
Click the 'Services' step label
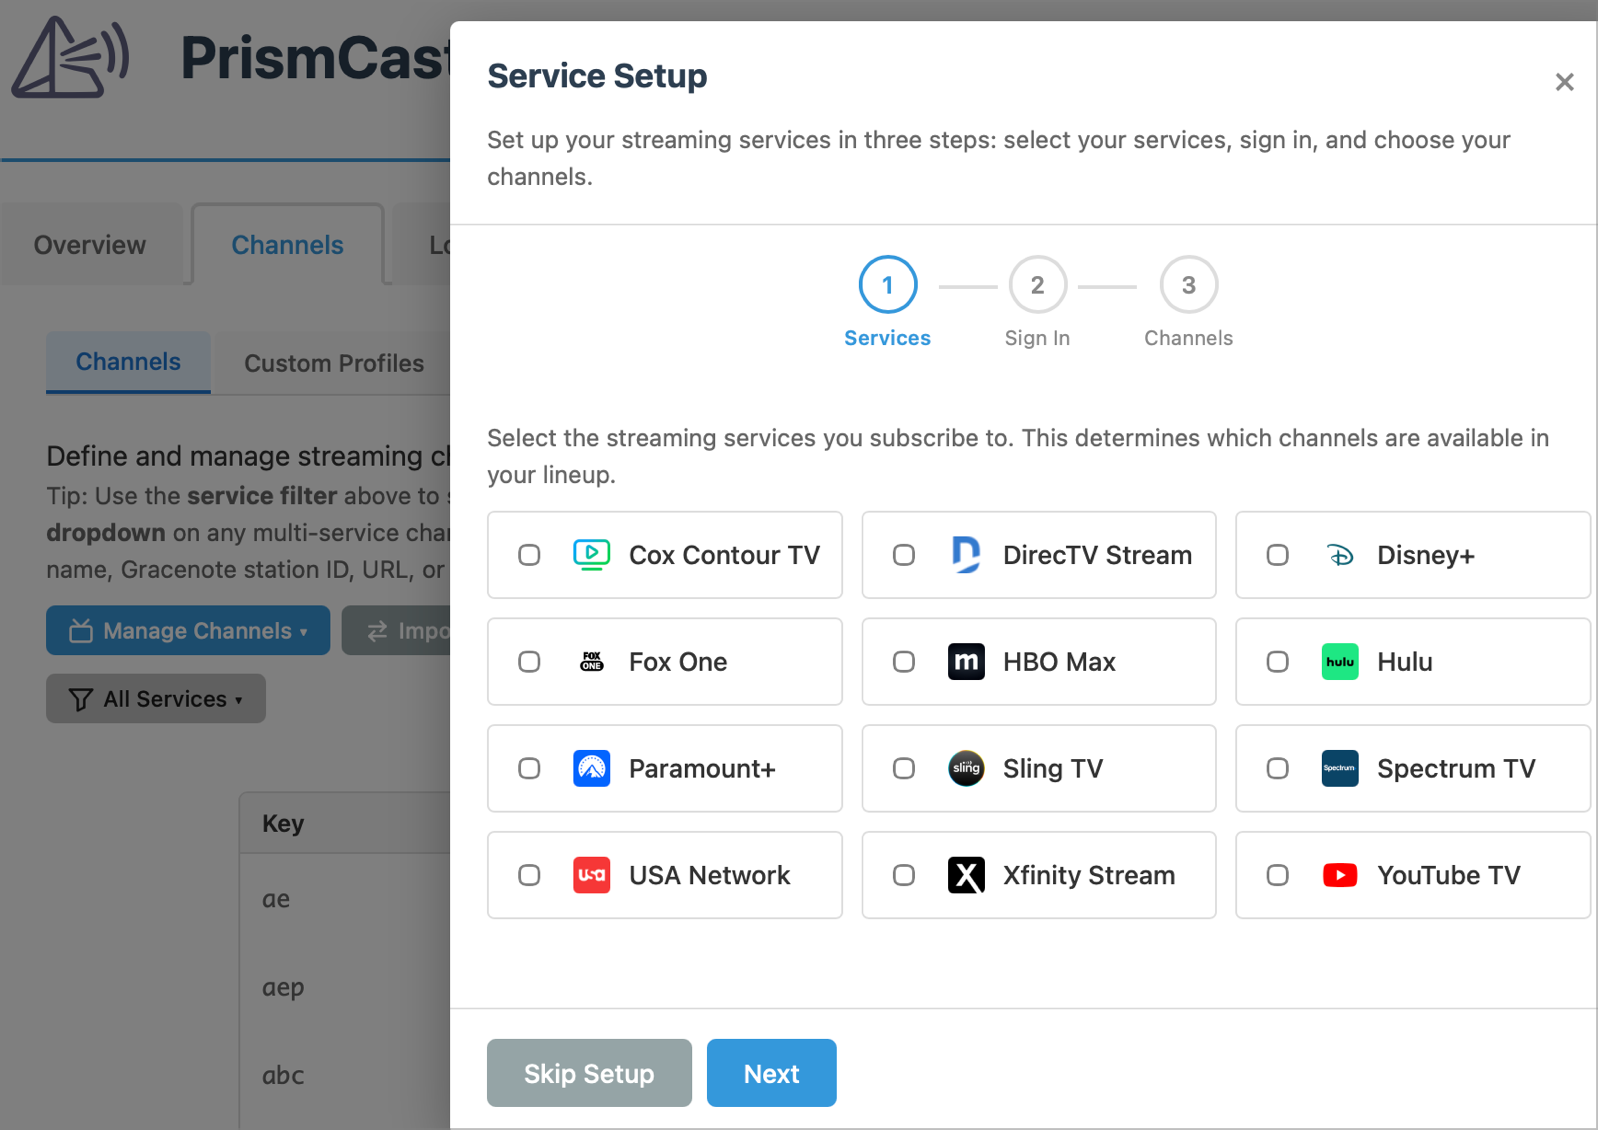coord(887,338)
